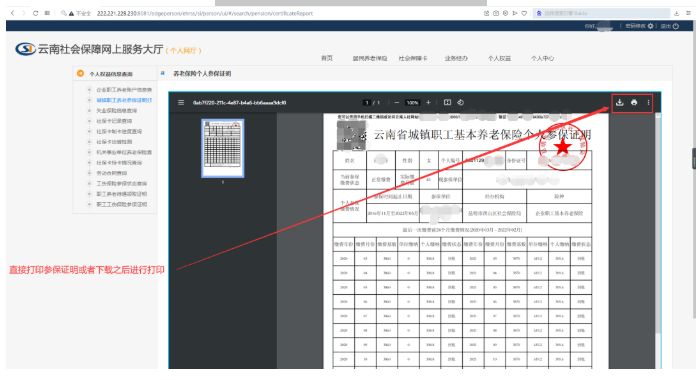Print the PDF using printer icon

[x=634, y=102]
